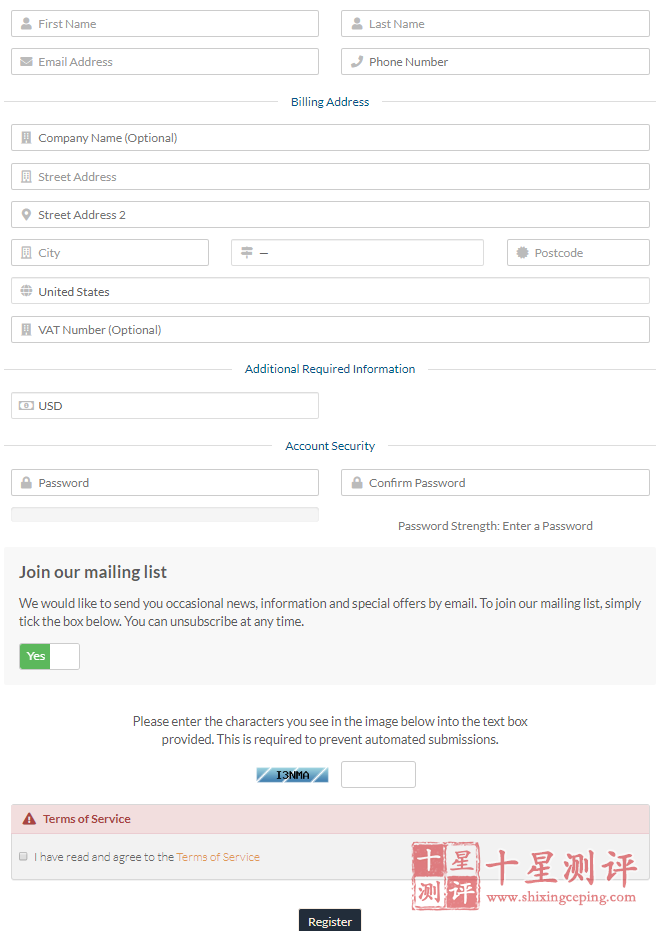
Task: Click the globe icon next to United States
Action: 26,291
